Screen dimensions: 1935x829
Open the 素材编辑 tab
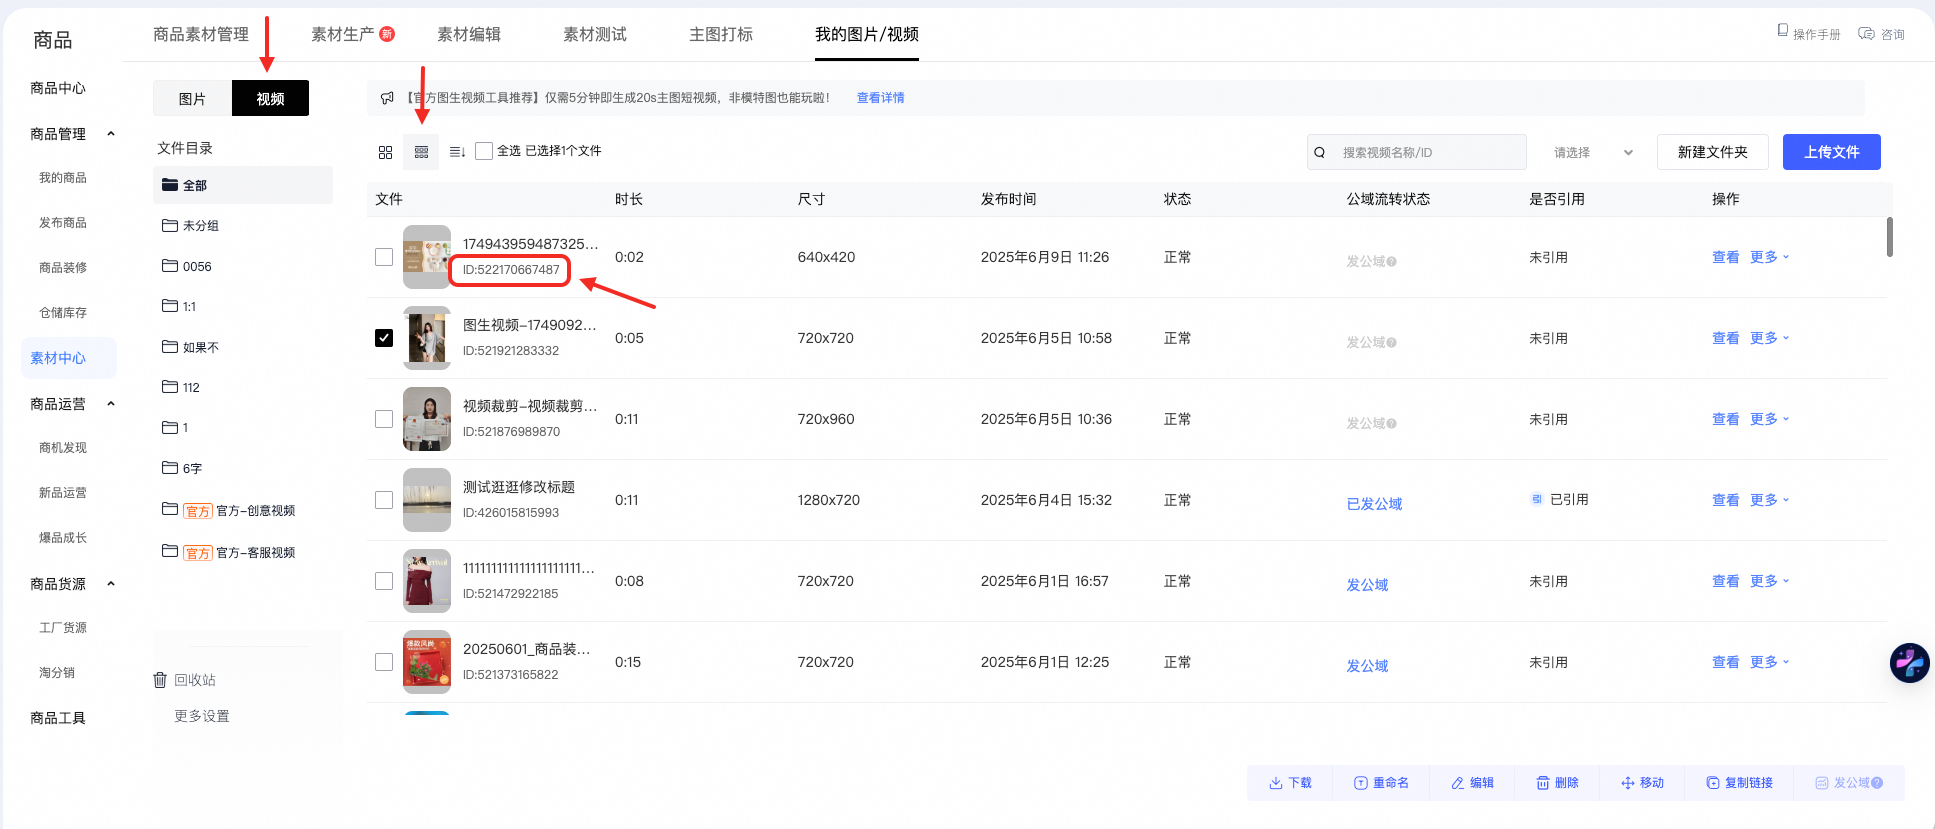[469, 34]
